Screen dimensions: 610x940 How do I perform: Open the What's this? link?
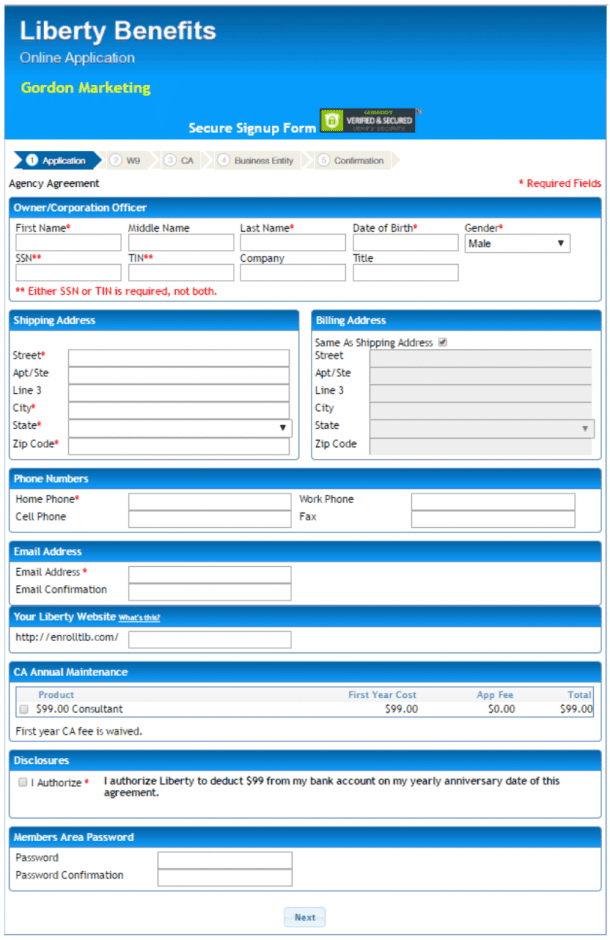pos(139,618)
